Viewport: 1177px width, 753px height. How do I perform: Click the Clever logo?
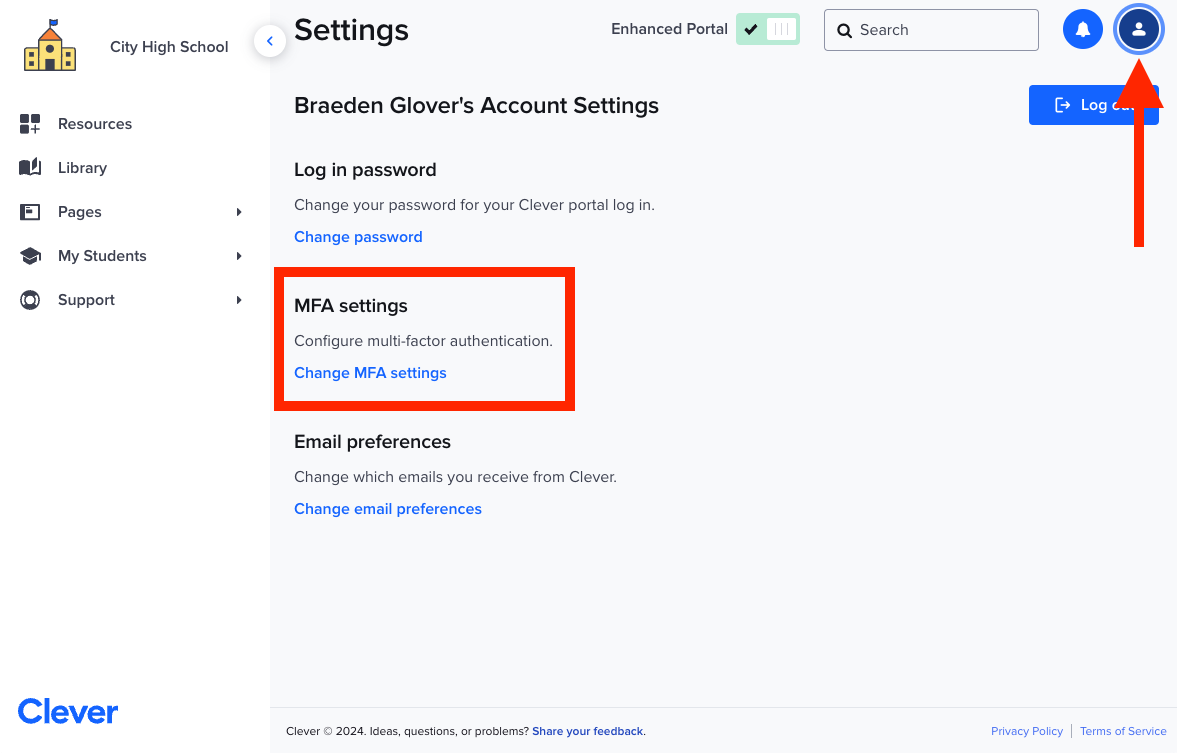pyautogui.click(x=66, y=711)
